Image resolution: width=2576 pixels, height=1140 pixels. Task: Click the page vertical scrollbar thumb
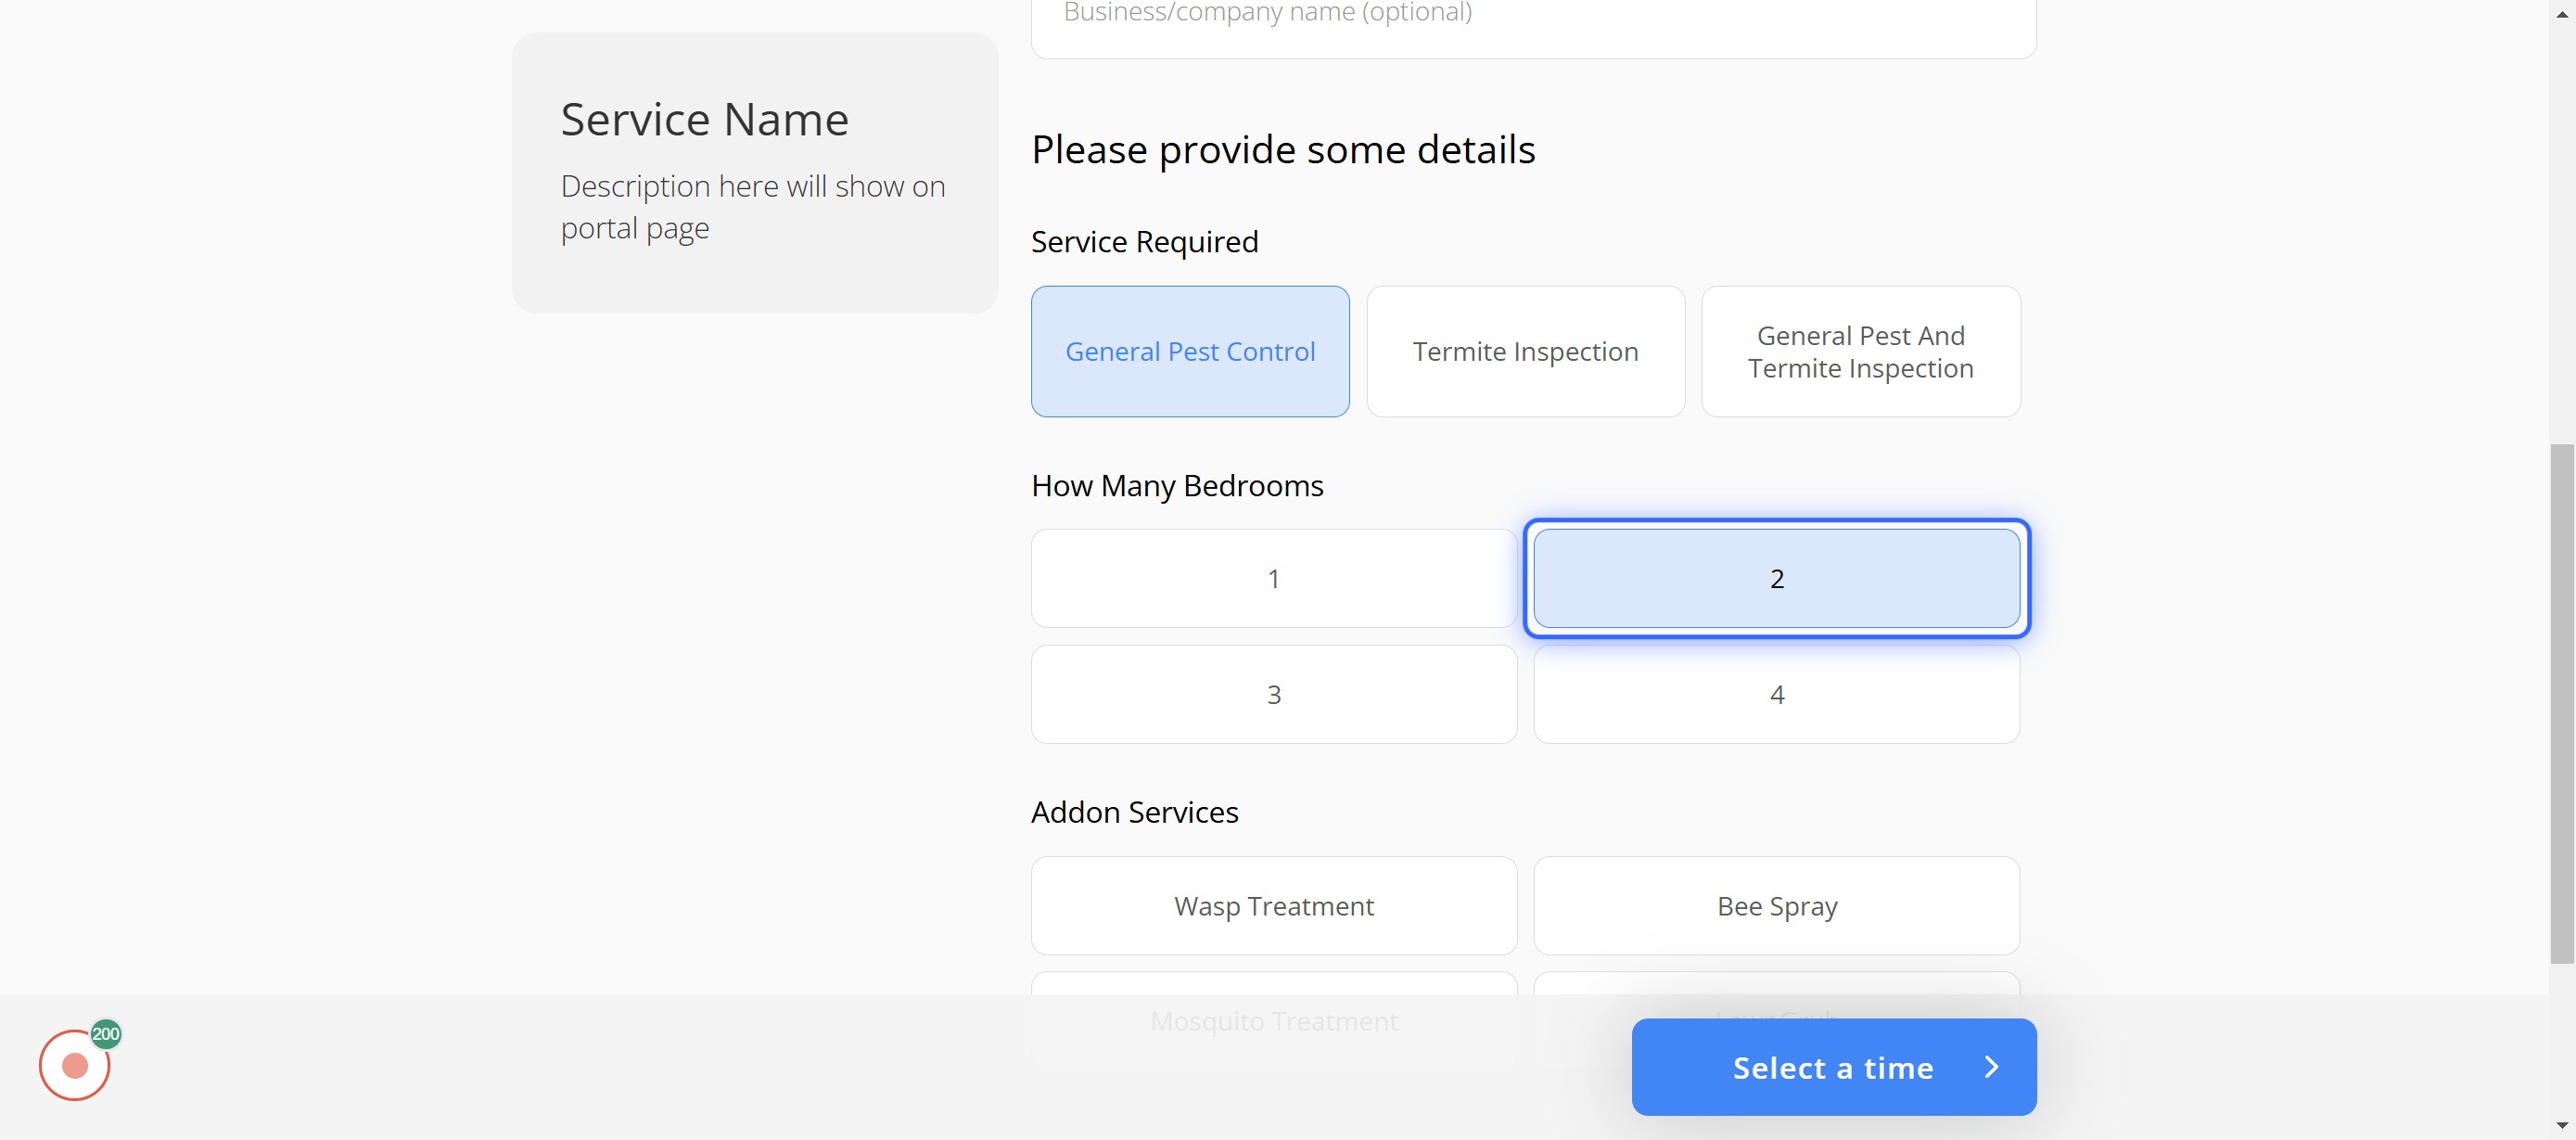pos(2562,703)
